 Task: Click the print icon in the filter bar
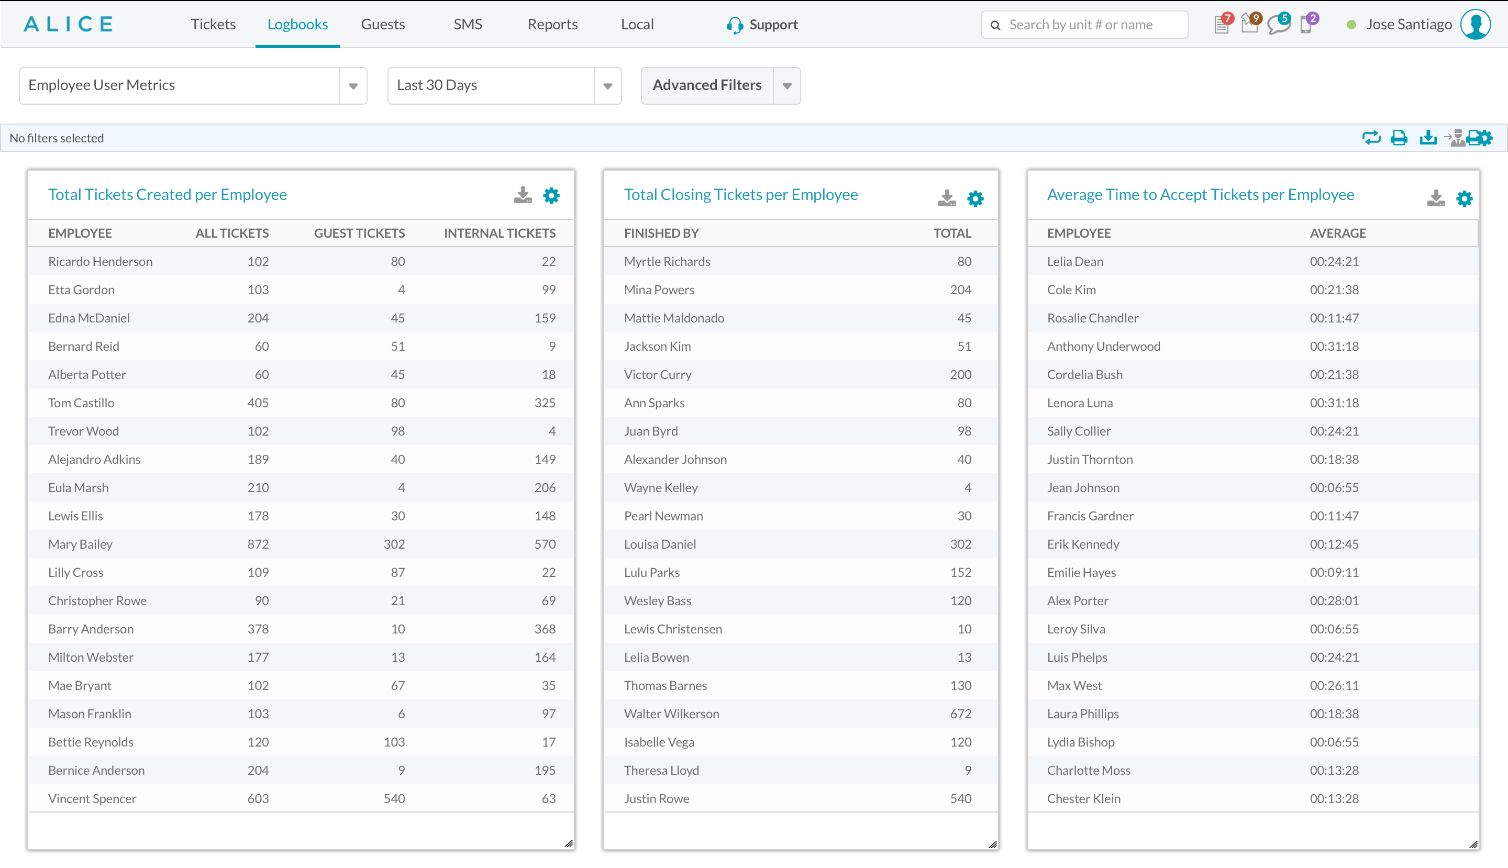click(x=1399, y=138)
